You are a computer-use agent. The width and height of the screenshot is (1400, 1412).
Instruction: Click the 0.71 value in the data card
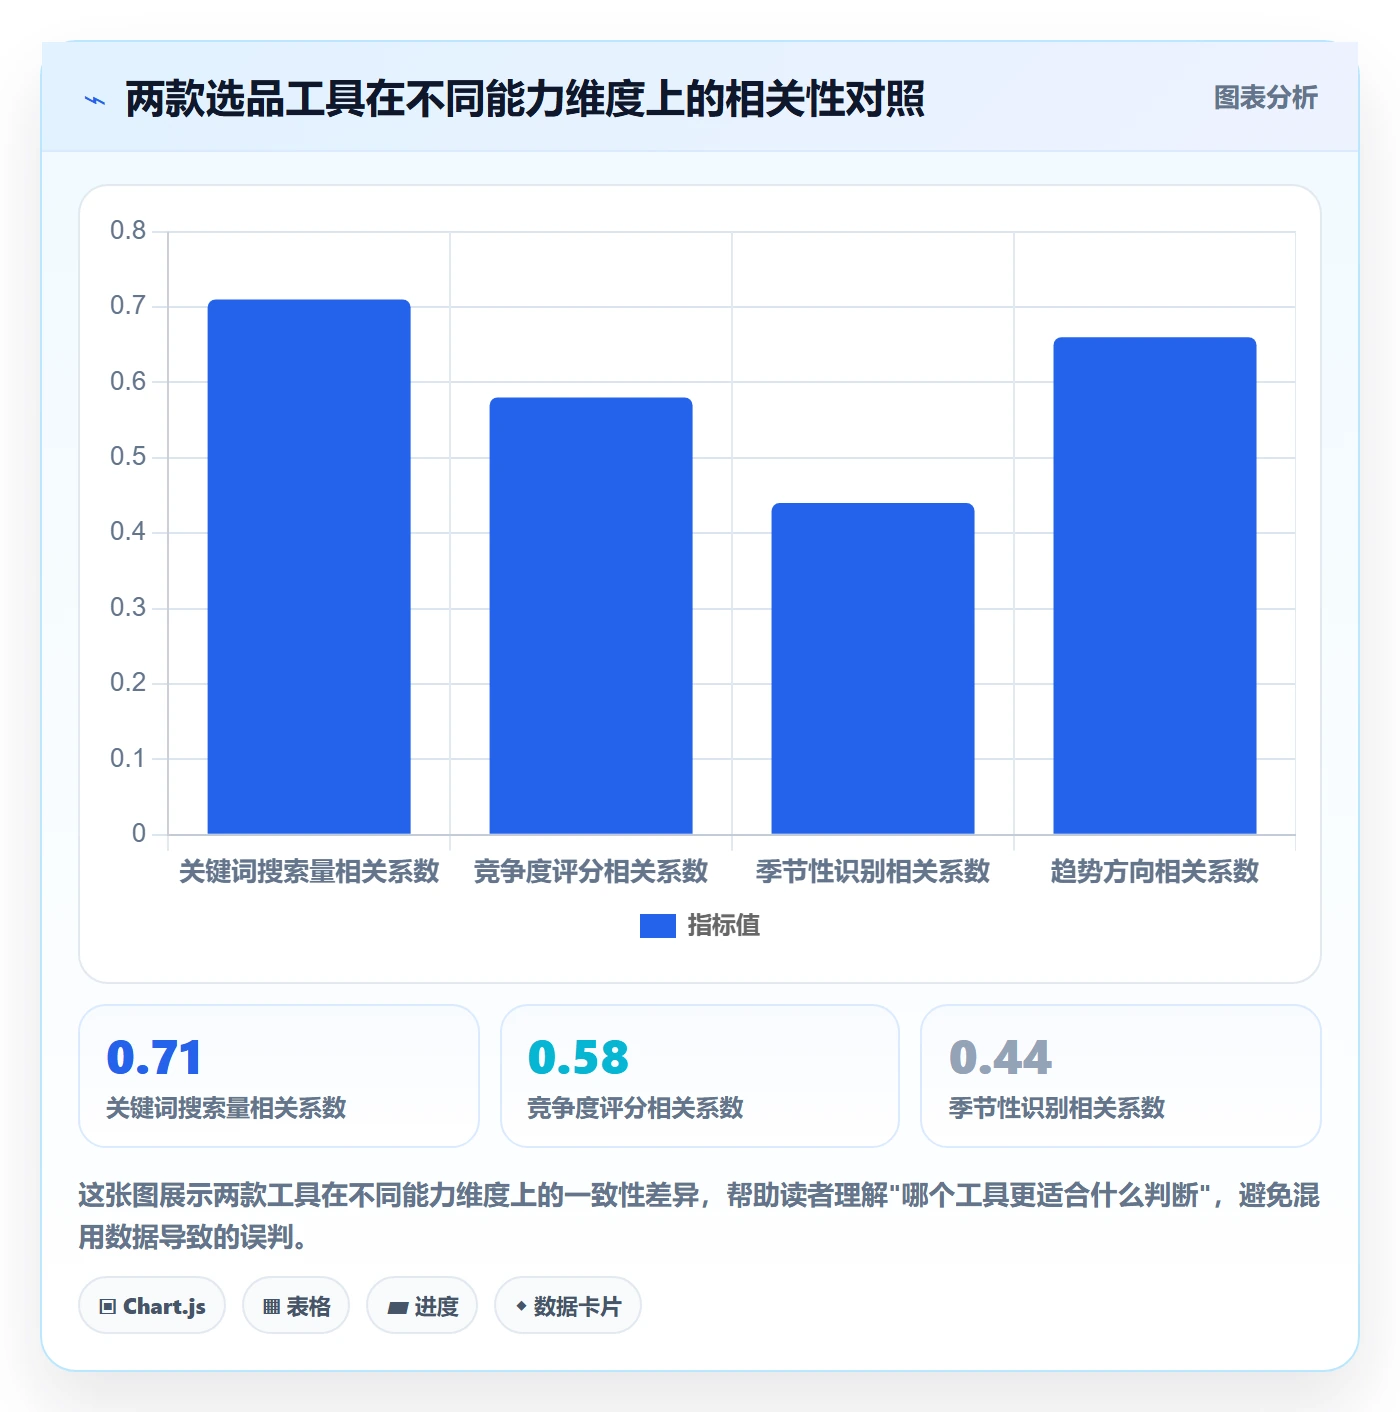(154, 1057)
